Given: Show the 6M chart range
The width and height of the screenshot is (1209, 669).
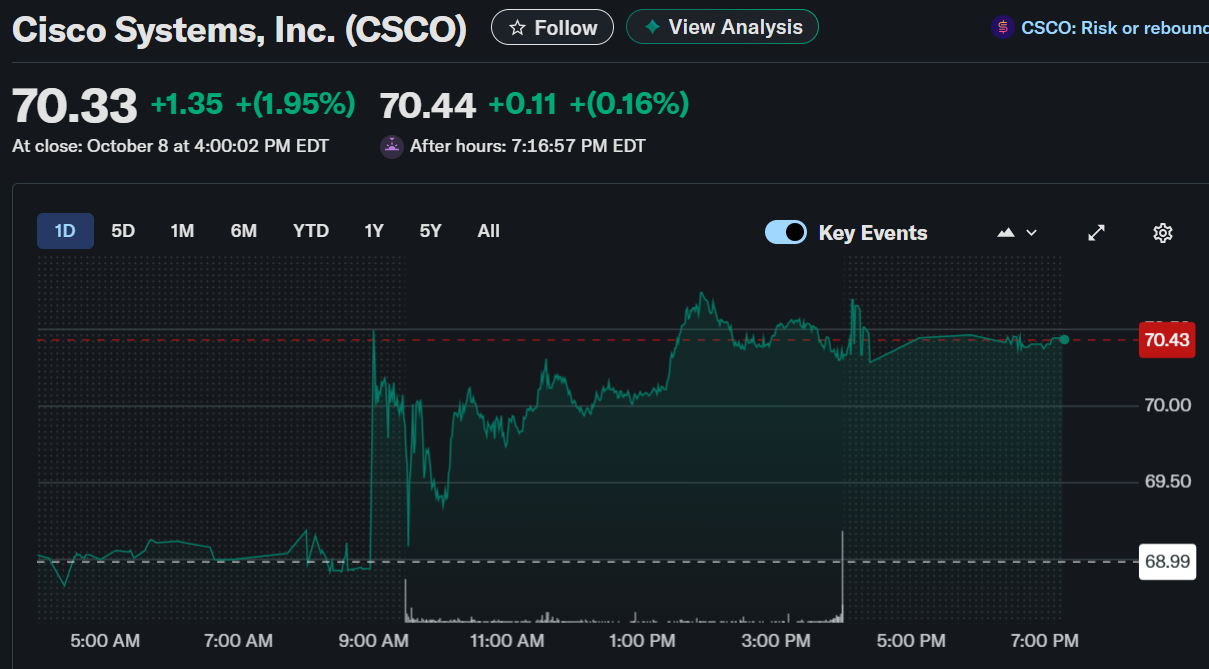Looking at the screenshot, I should pyautogui.click(x=244, y=231).
